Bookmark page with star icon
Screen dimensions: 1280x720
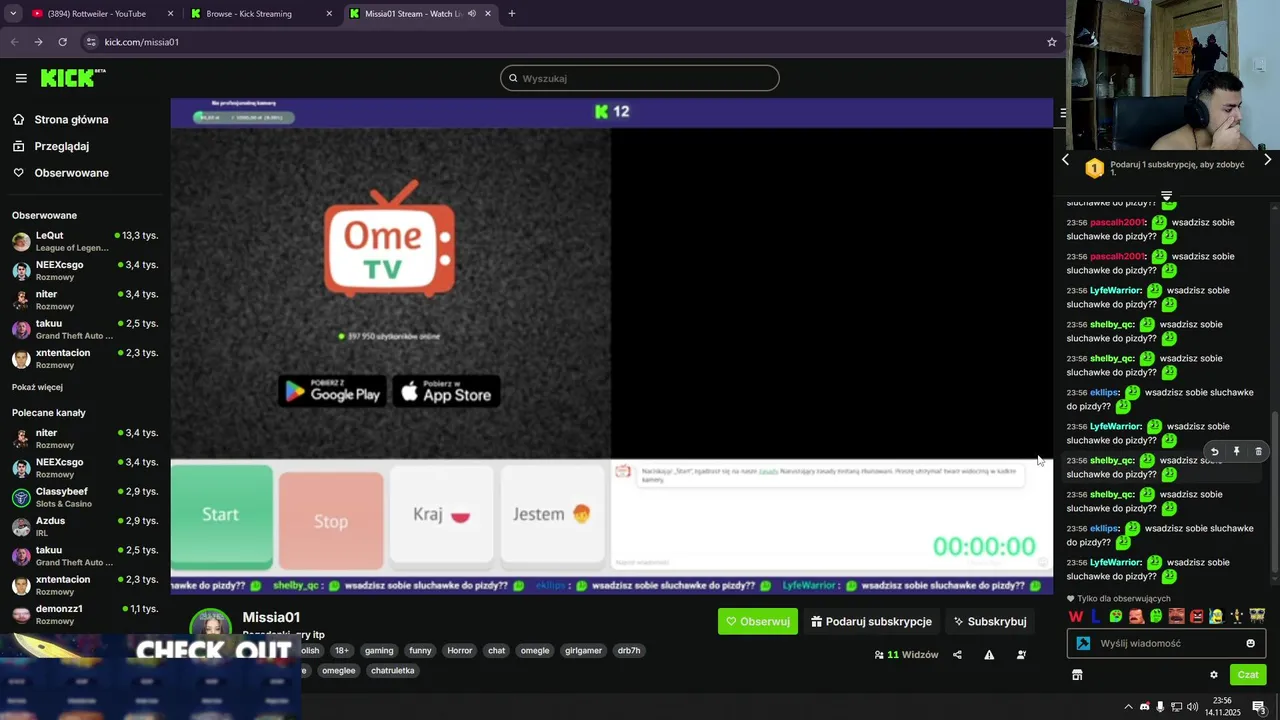(x=1052, y=42)
